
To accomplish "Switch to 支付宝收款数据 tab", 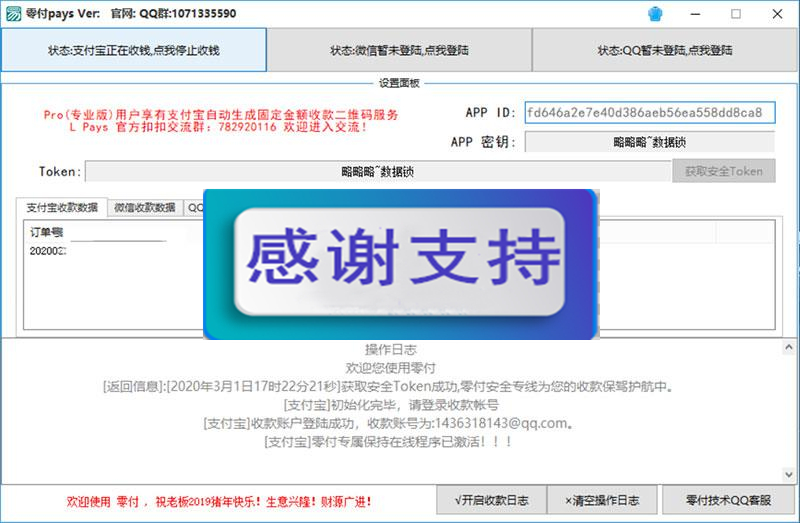I will coord(62,207).
